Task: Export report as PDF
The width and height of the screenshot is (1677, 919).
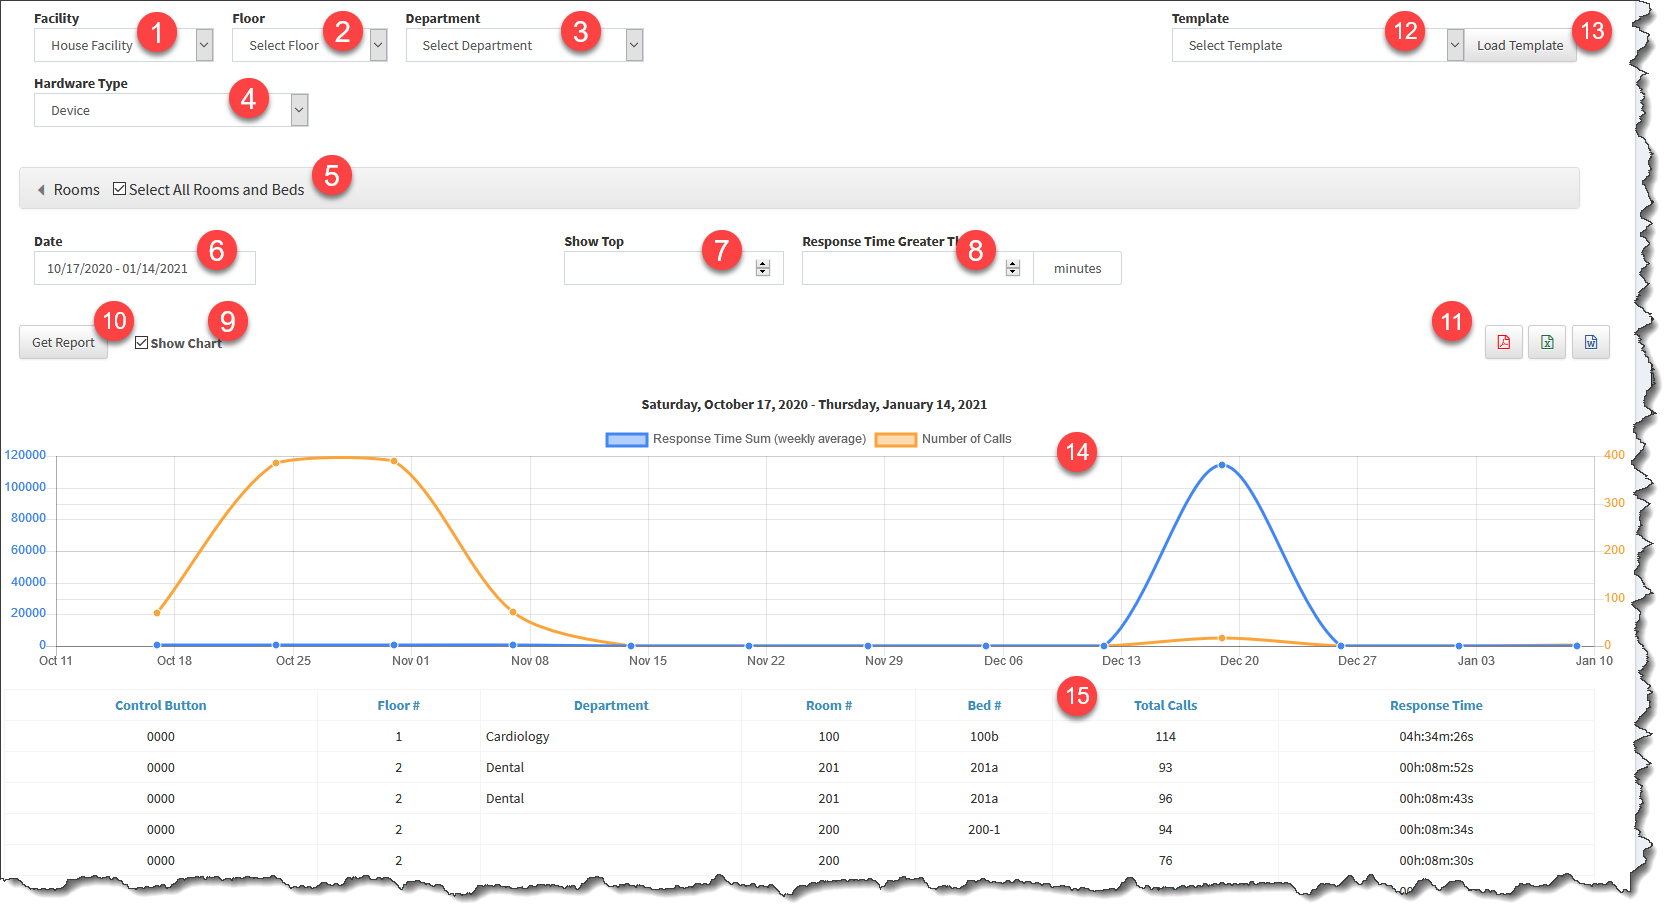Action: 1503,342
